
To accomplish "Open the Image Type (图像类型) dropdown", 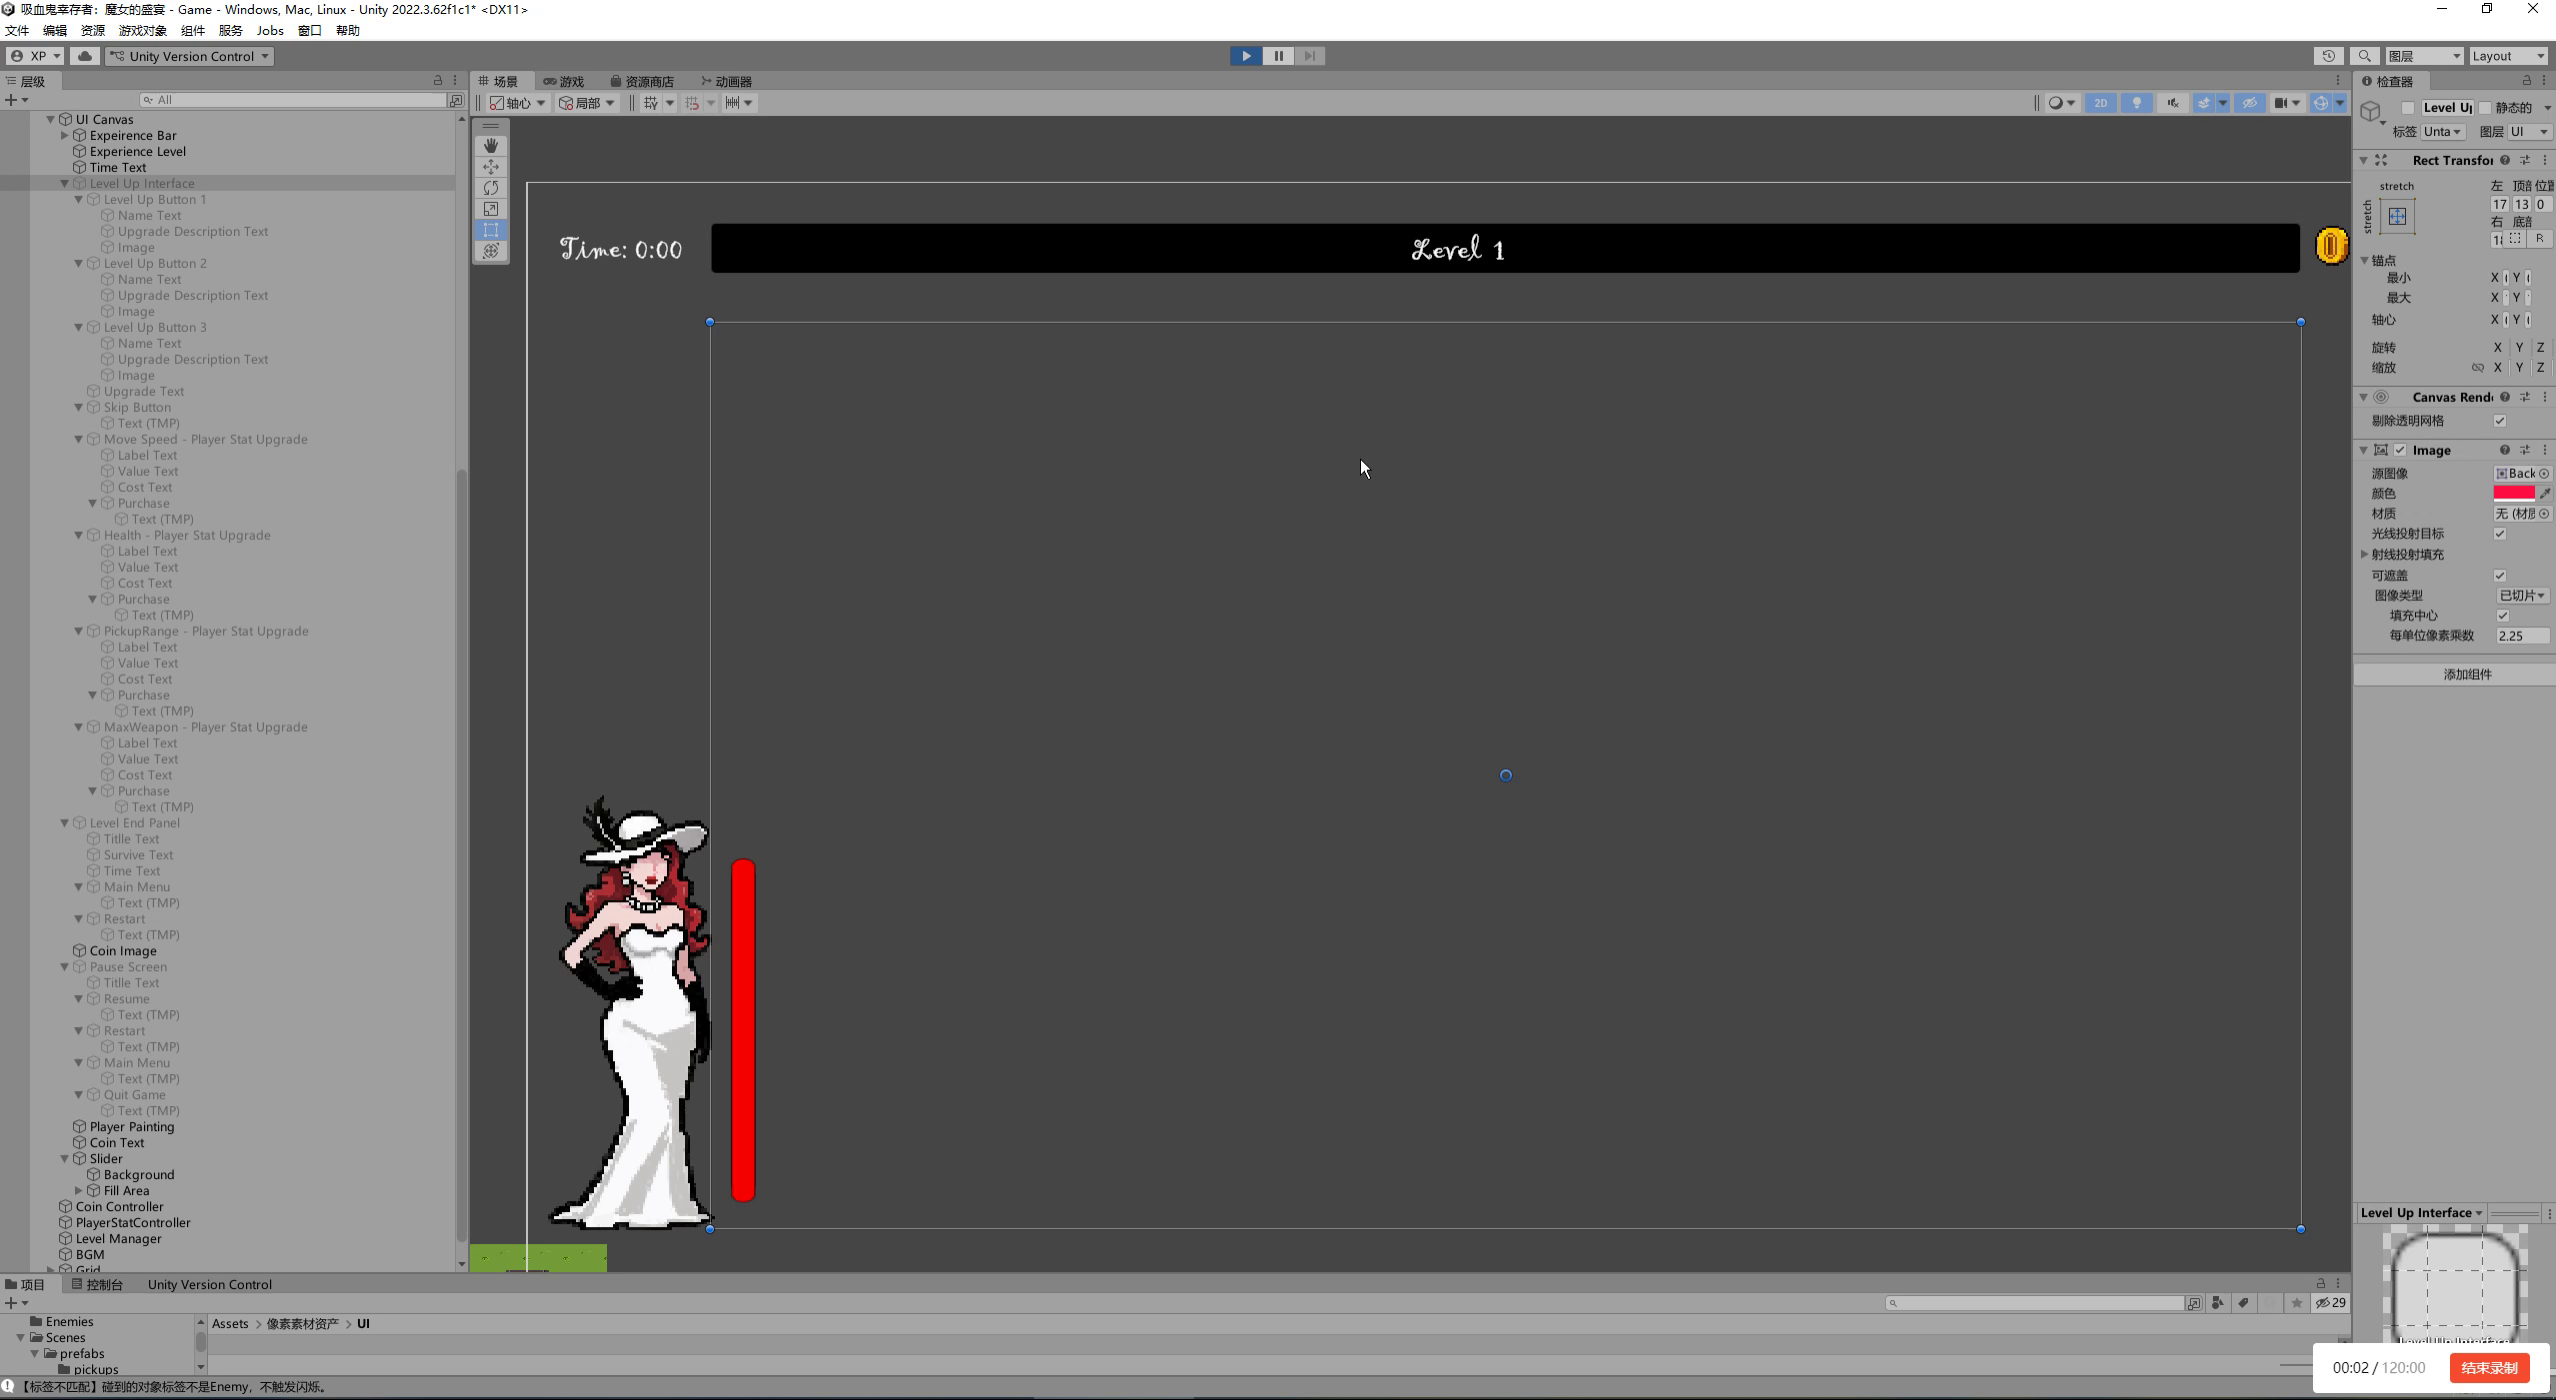I will pyautogui.click(x=2522, y=596).
